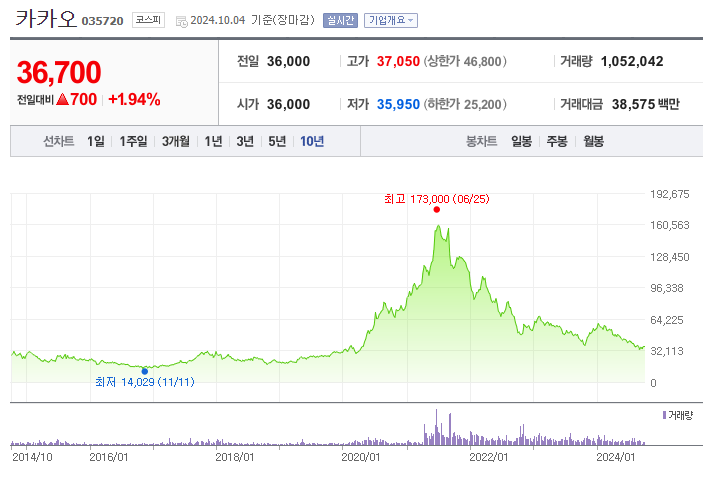Click the 192,675 y-axis label
This screenshot has height=479, width=703.
(x=670, y=194)
